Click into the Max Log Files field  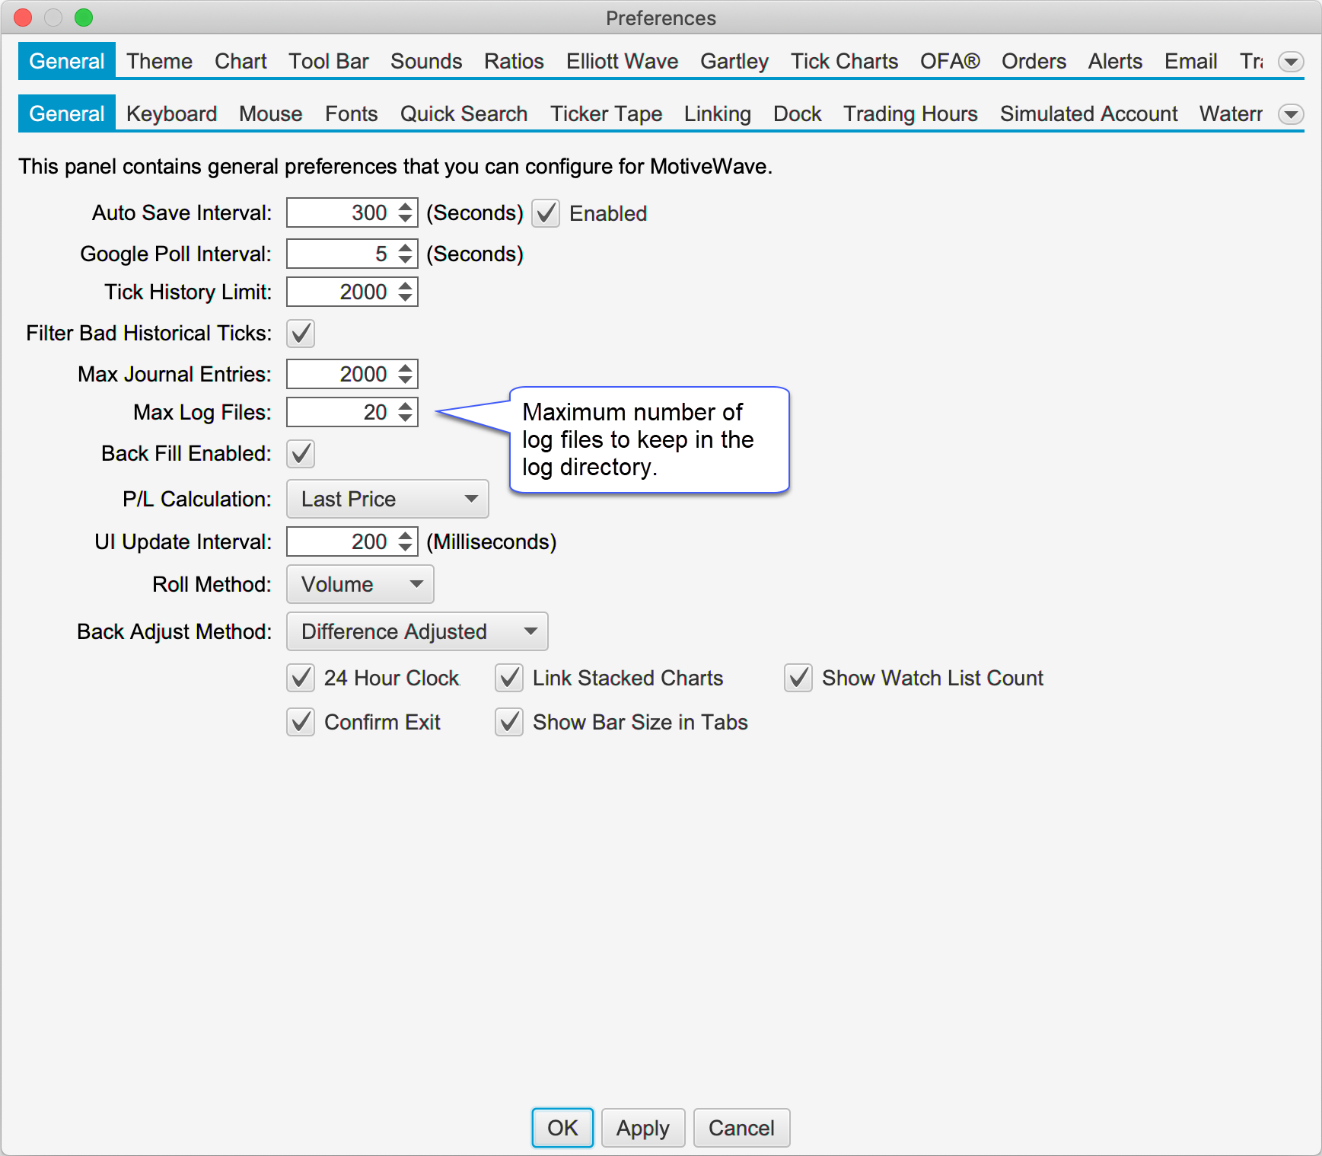point(340,412)
